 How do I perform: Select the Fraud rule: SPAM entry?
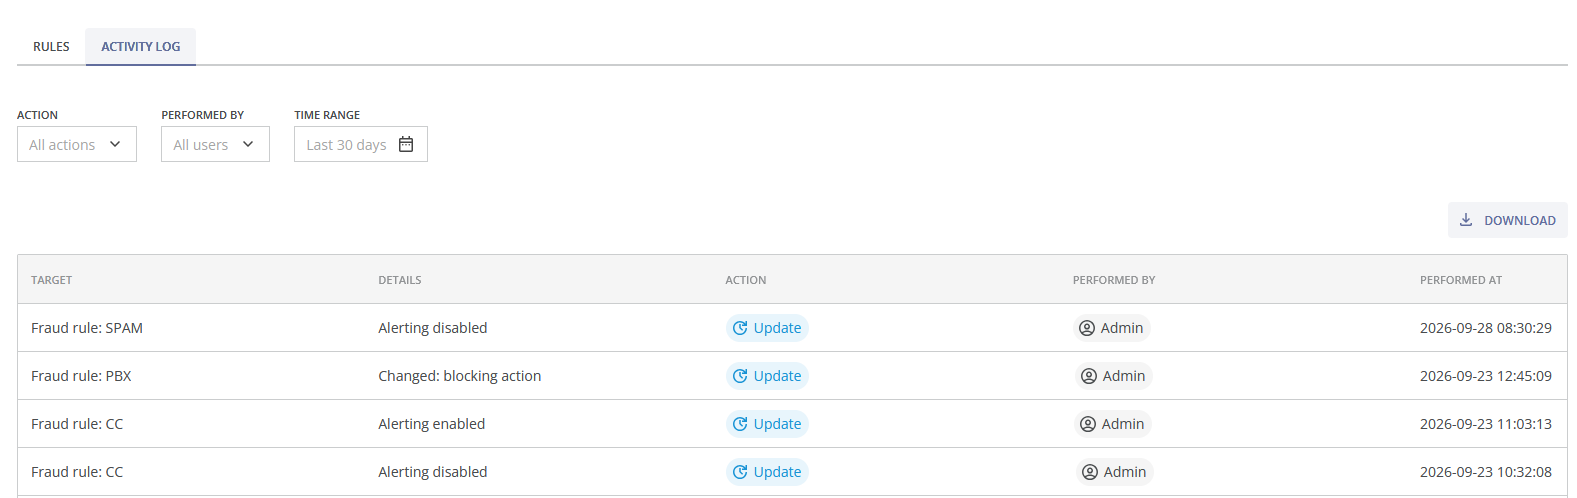coord(87,328)
